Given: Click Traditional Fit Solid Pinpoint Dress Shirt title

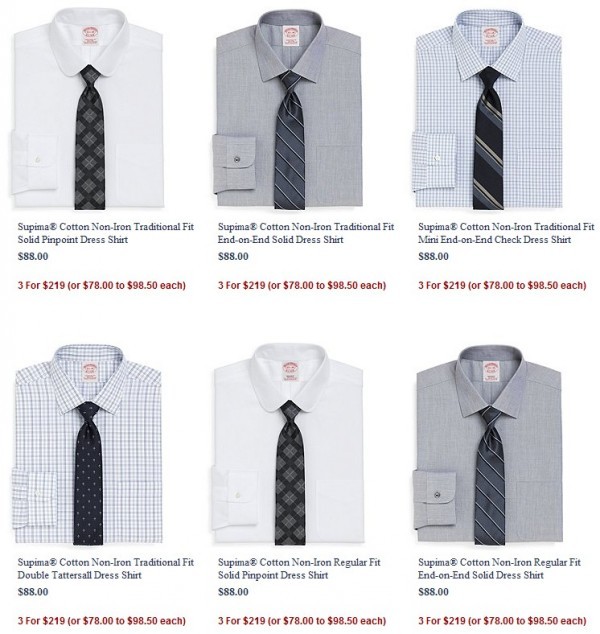Looking at the screenshot, I should click(x=106, y=233).
